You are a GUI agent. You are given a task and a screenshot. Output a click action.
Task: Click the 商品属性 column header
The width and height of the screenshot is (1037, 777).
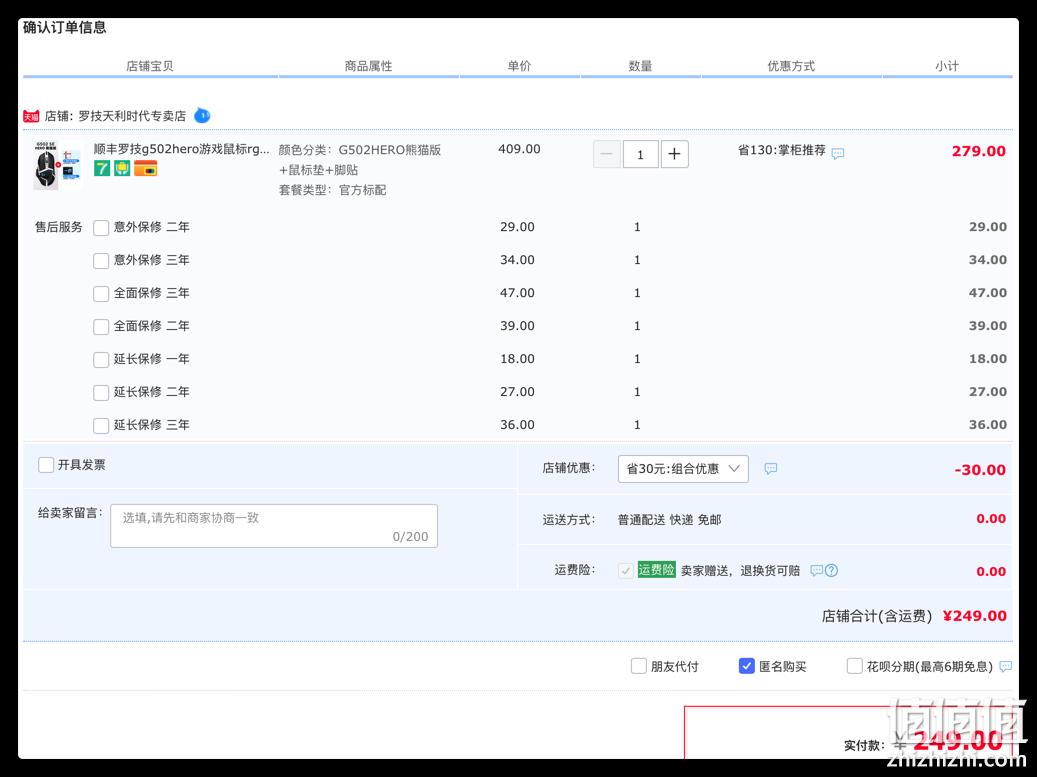[x=368, y=66]
